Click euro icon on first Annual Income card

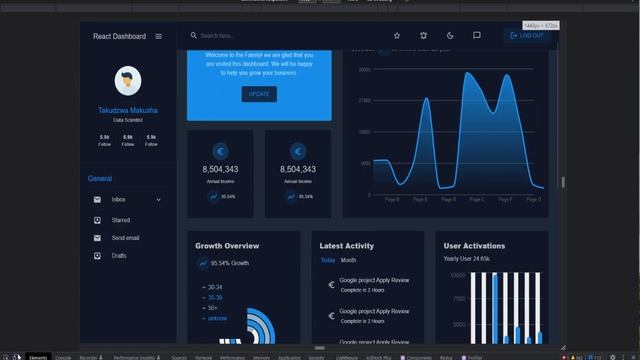220,151
